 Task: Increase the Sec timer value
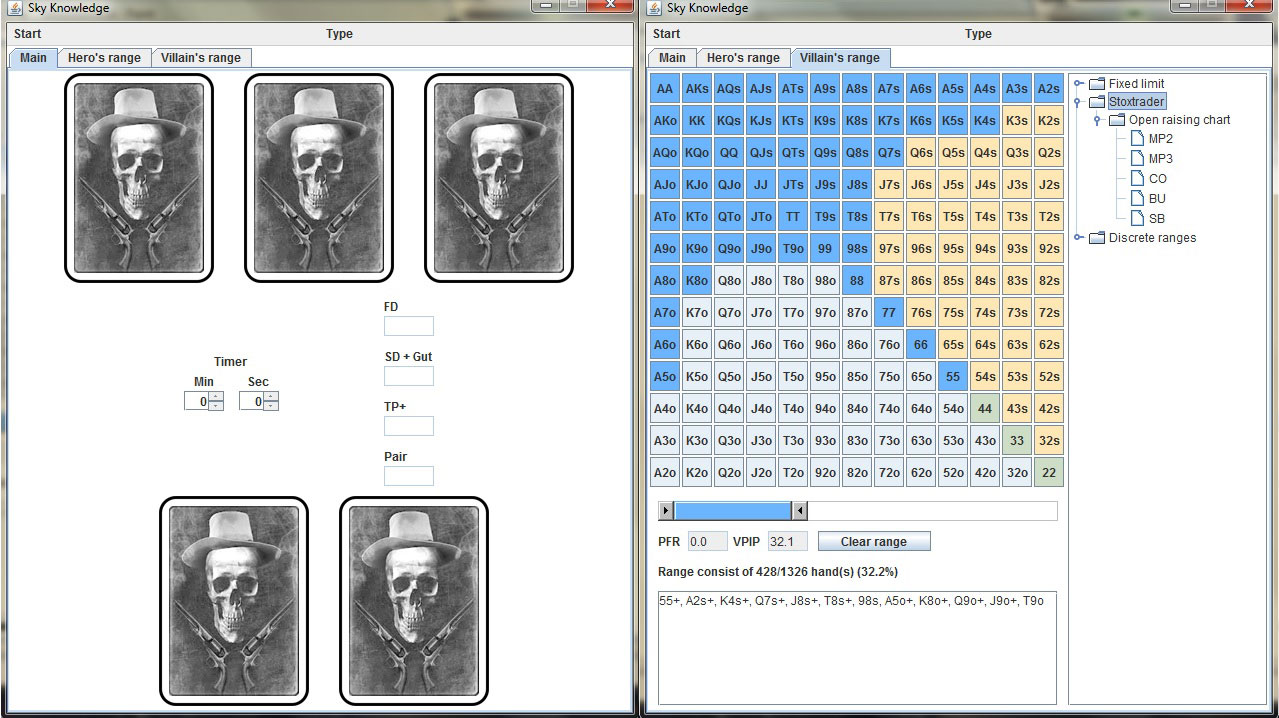click(272, 397)
